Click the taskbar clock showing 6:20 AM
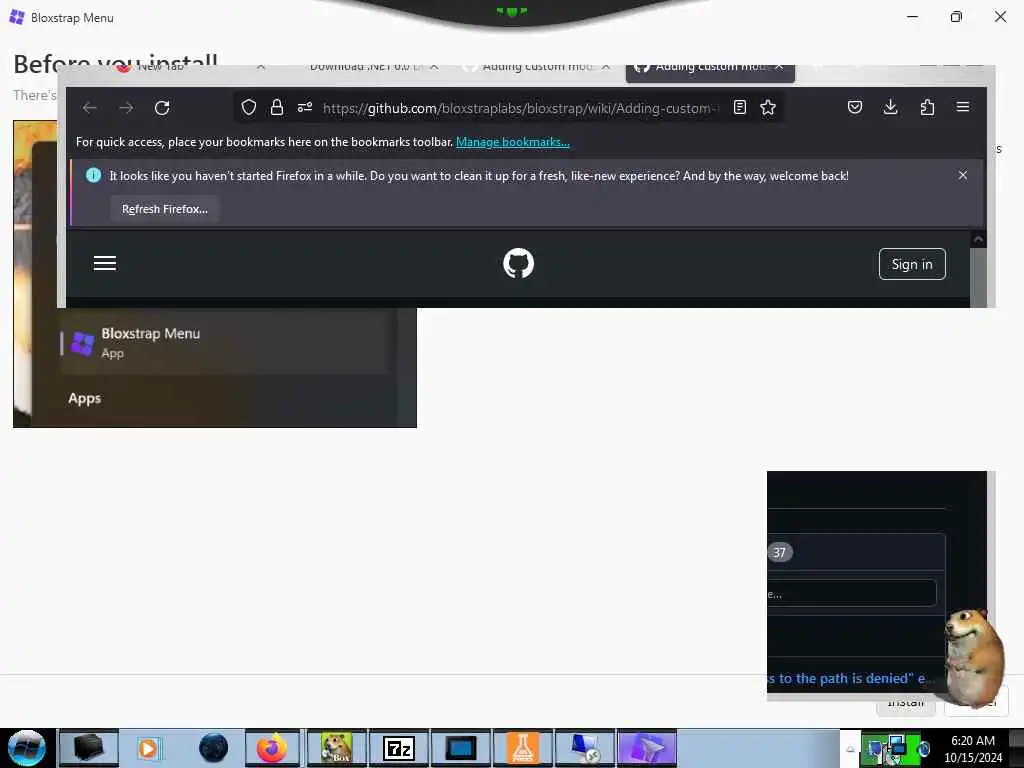 [972, 748]
